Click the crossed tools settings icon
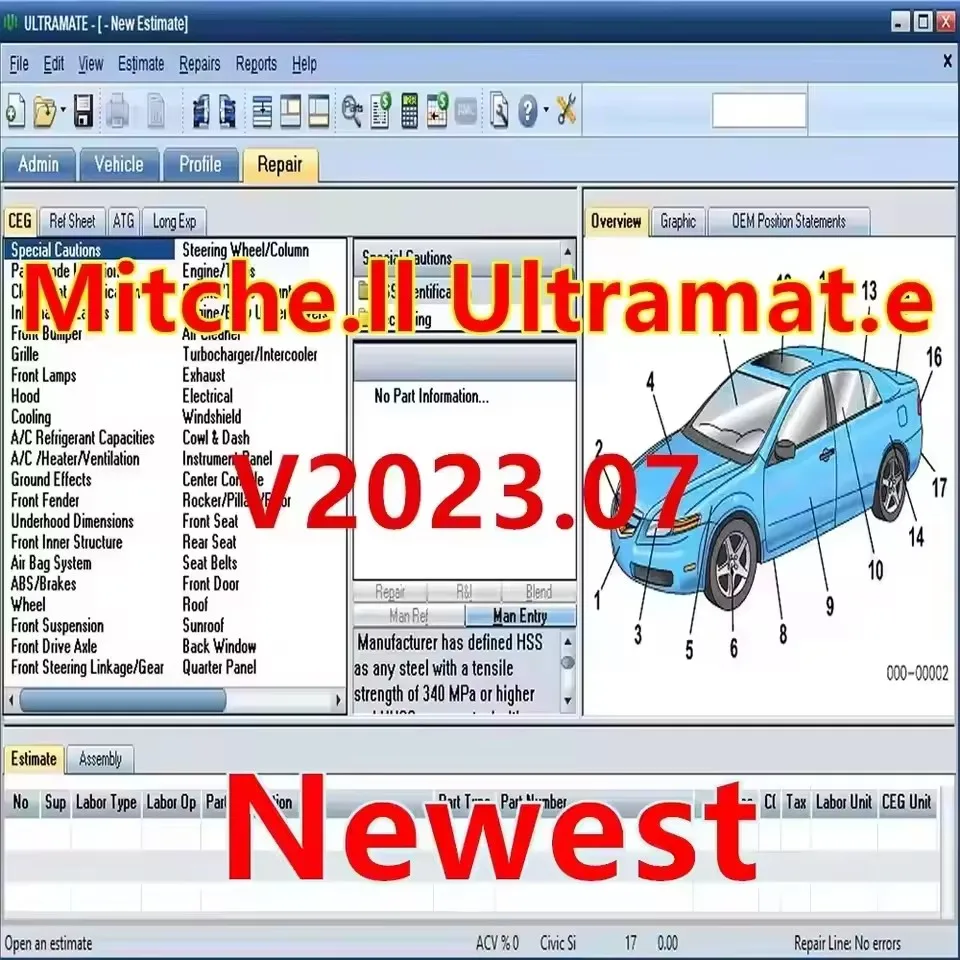This screenshot has height=960, width=960. (566, 111)
